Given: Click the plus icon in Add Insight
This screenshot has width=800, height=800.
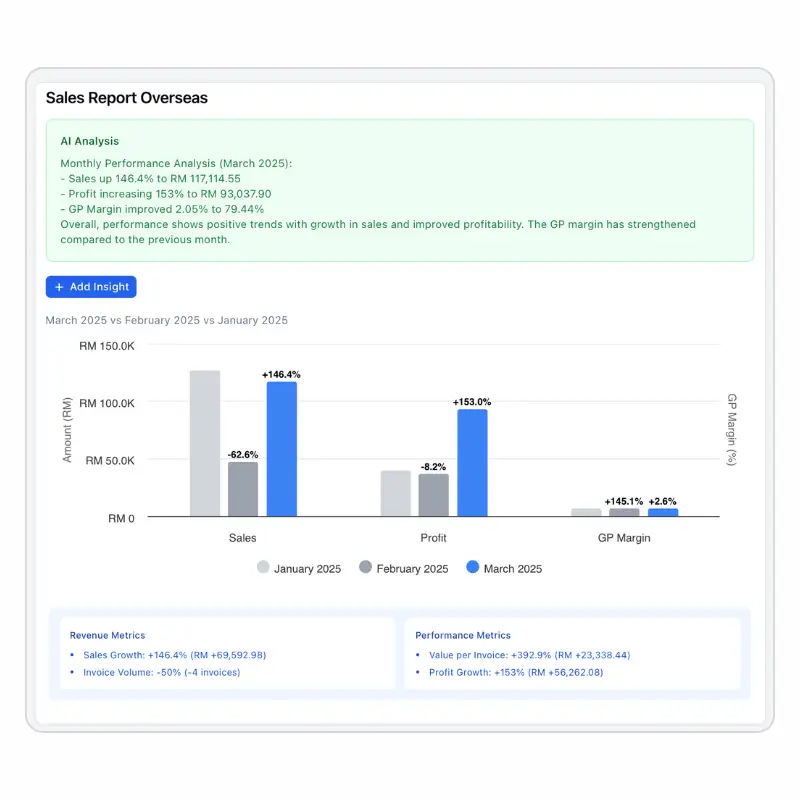Looking at the screenshot, I should (59, 287).
